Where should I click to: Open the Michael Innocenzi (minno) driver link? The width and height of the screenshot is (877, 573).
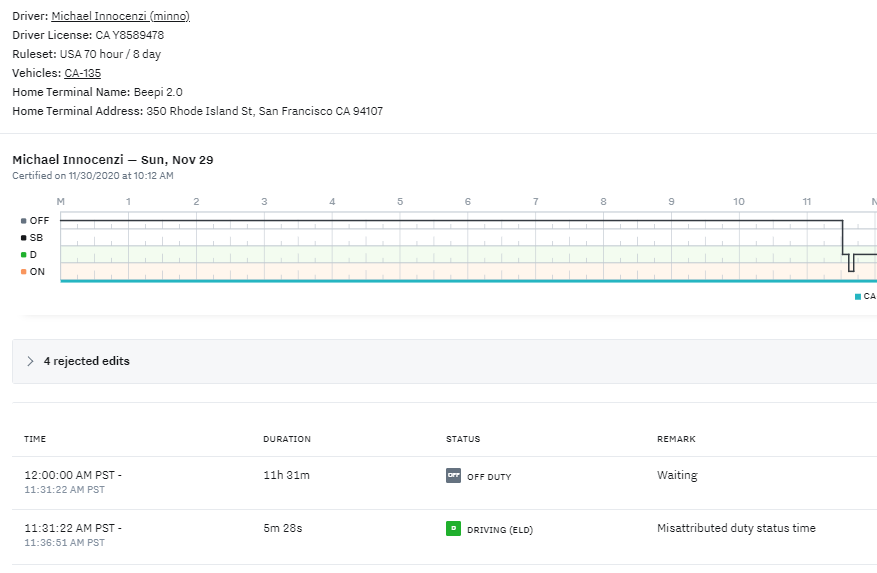click(x=120, y=16)
